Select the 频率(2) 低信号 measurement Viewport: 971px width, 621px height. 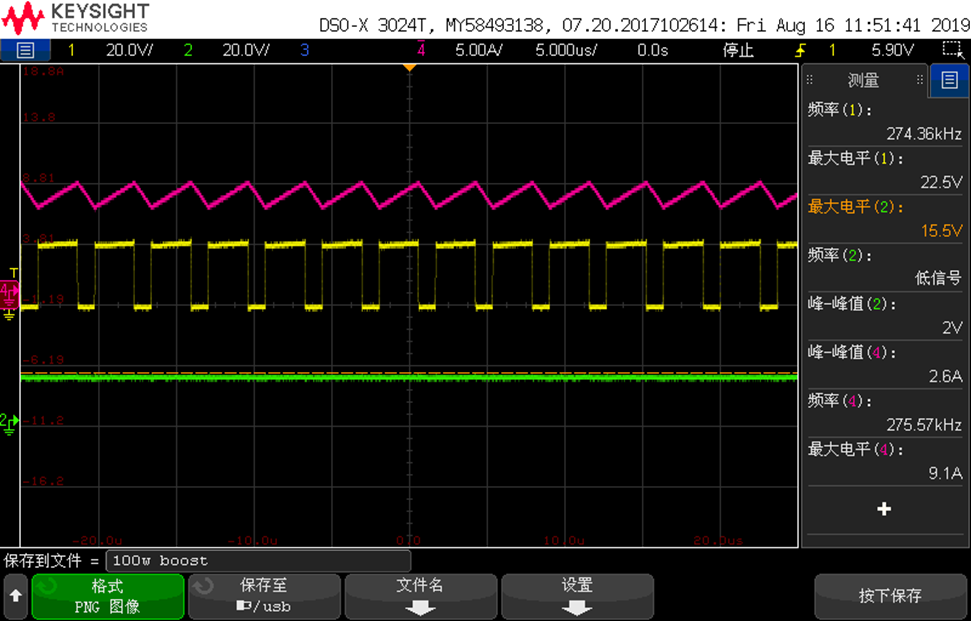[885, 267]
